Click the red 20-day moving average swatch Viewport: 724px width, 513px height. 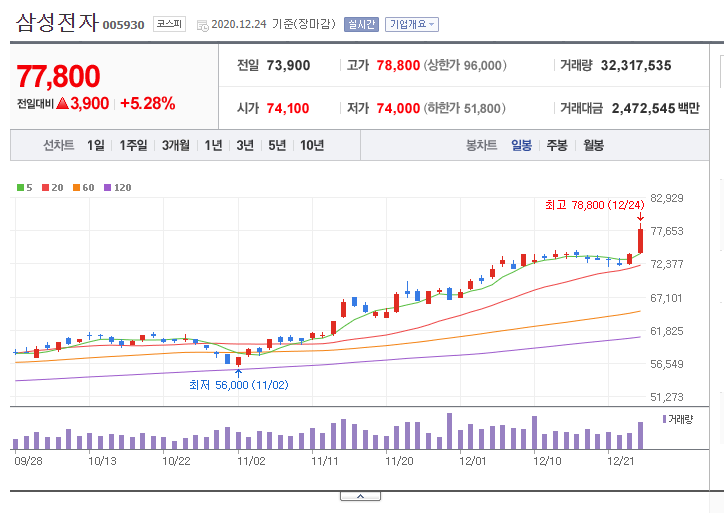click(x=45, y=187)
